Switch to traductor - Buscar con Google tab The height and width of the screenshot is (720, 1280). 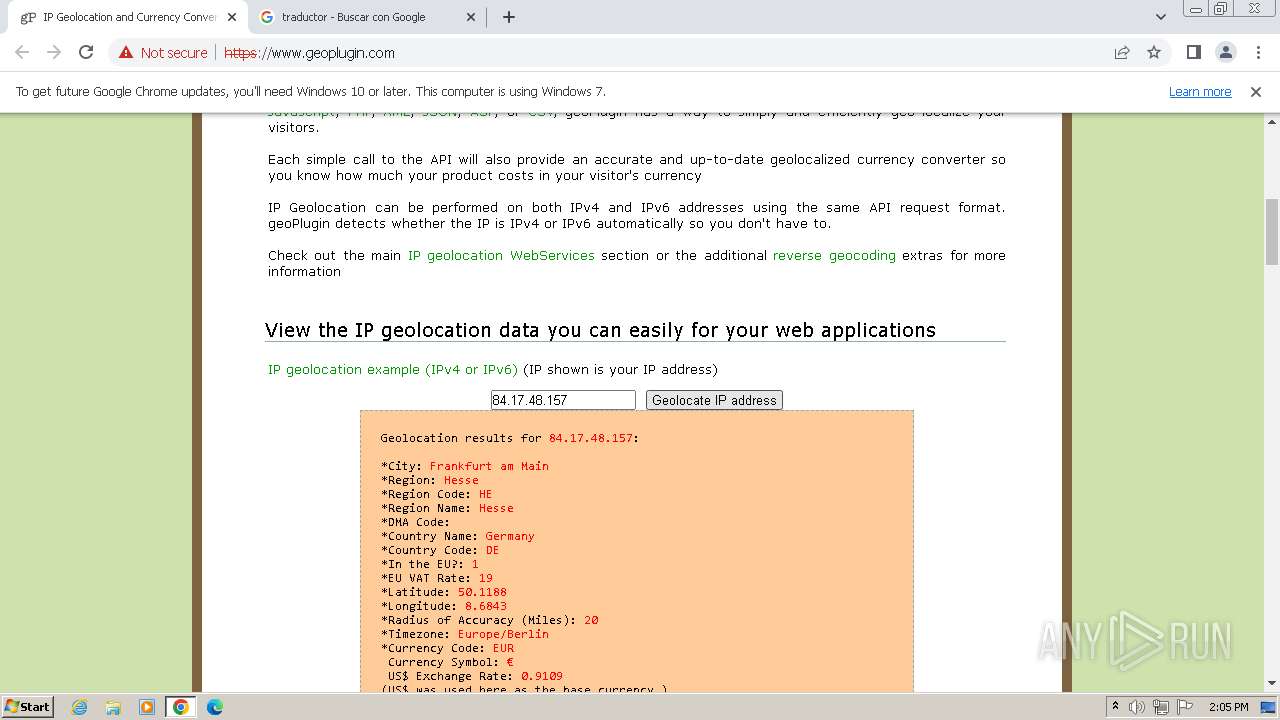click(x=366, y=17)
